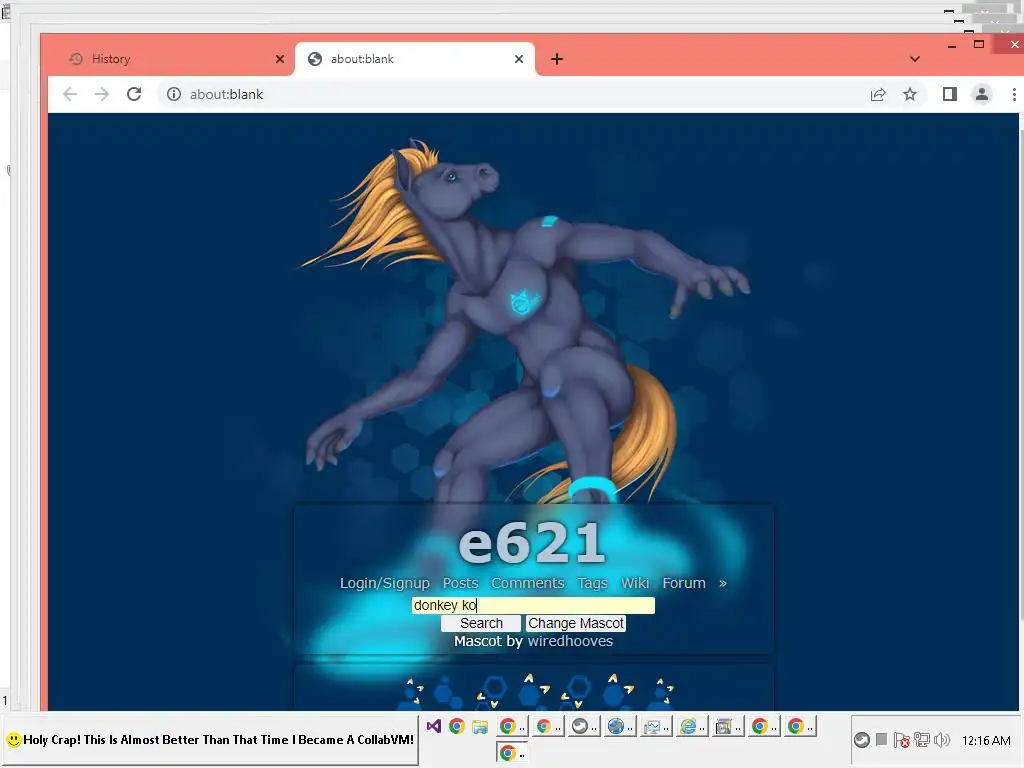Click the address bar showing about:blank
Image resolution: width=1024 pixels, height=768 pixels.
coord(509,95)
